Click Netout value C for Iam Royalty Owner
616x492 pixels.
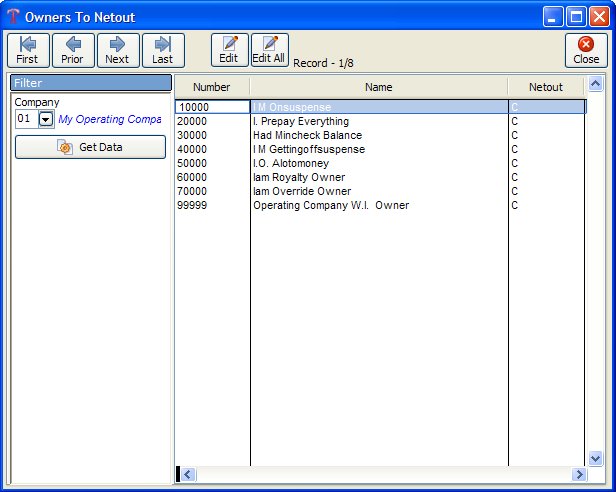pos(514,177)
